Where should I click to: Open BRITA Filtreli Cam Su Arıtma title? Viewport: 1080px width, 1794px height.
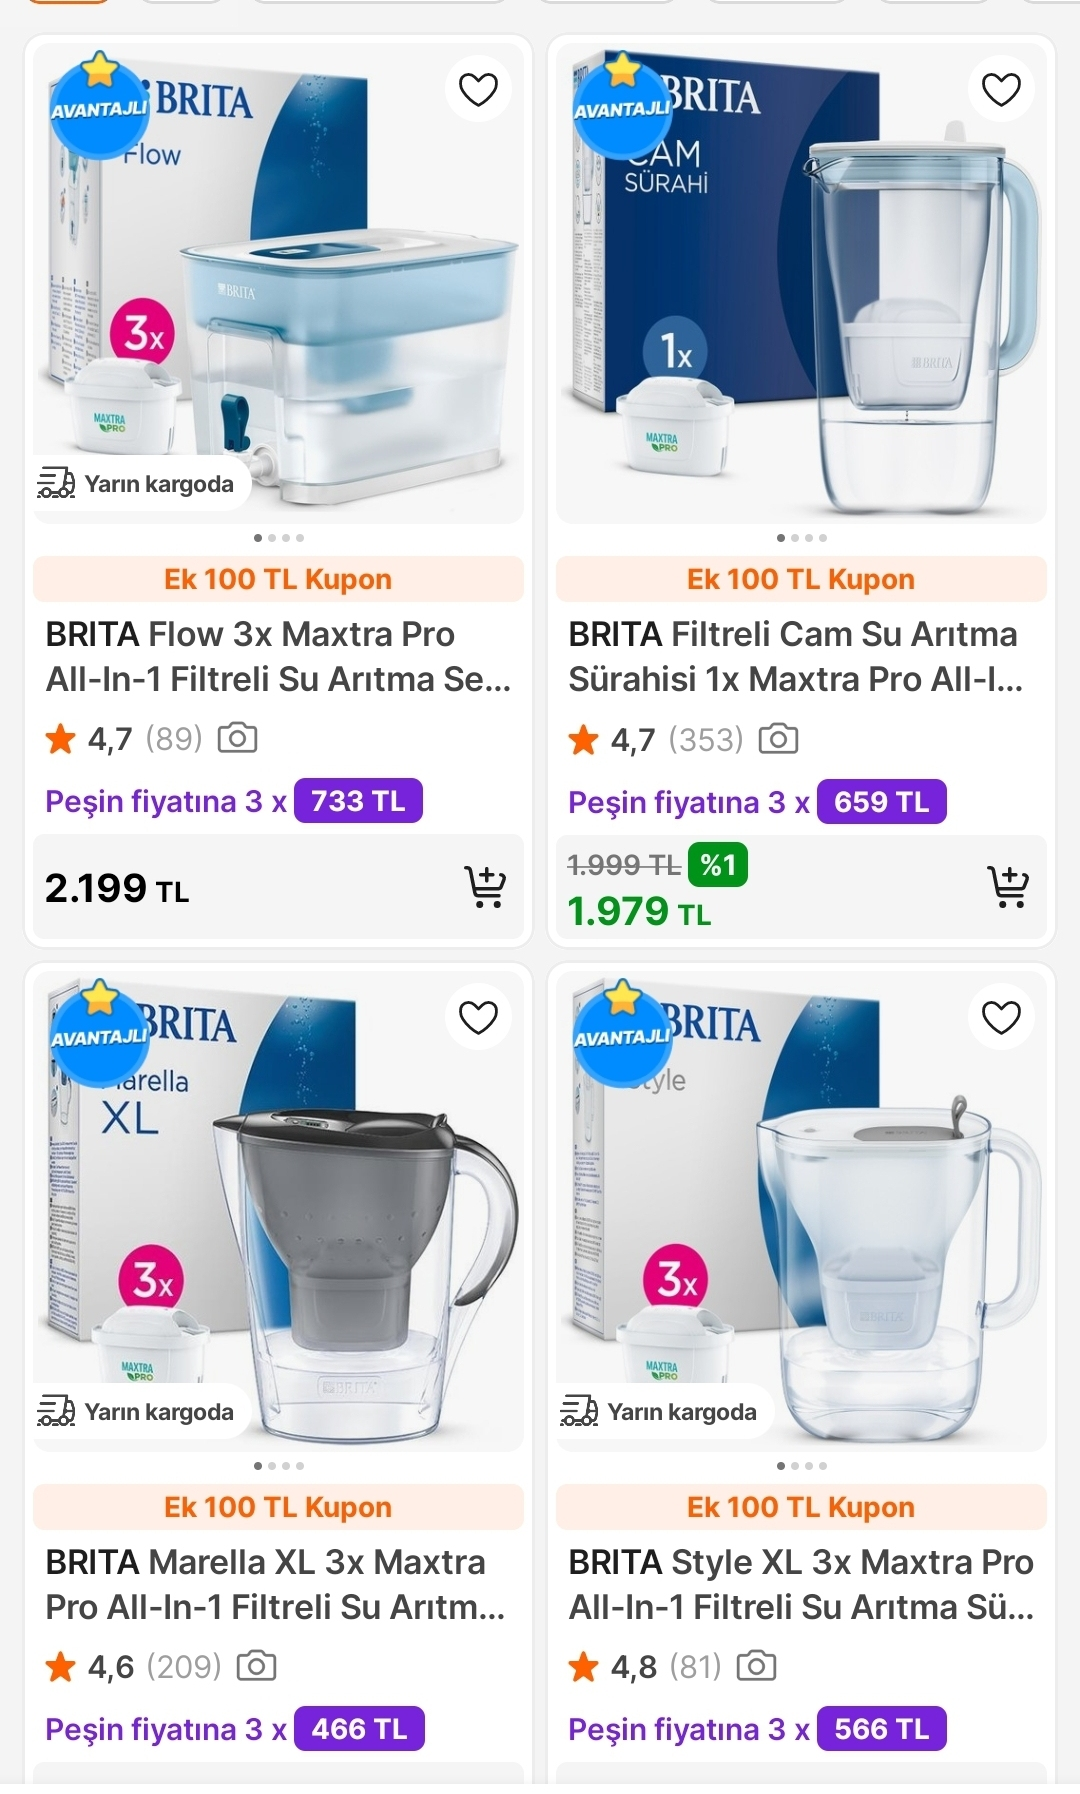pyautogui.click(x=795, y=657)
